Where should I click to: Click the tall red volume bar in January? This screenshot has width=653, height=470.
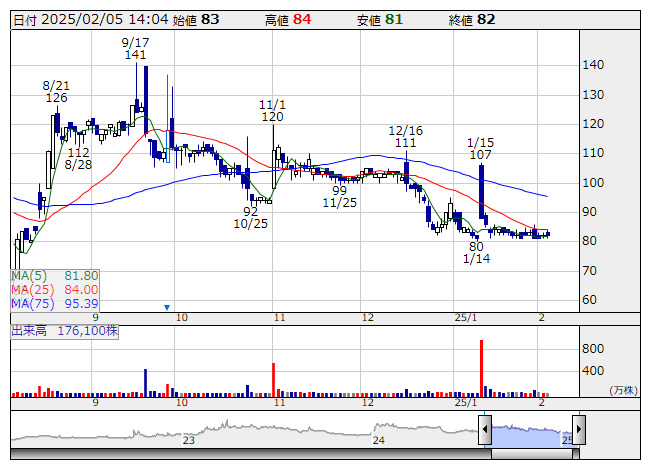(x=481, y=368)
